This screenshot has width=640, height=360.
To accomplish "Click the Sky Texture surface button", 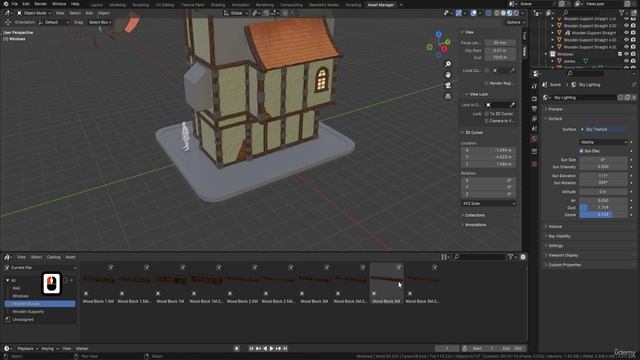I will [603, 129].
